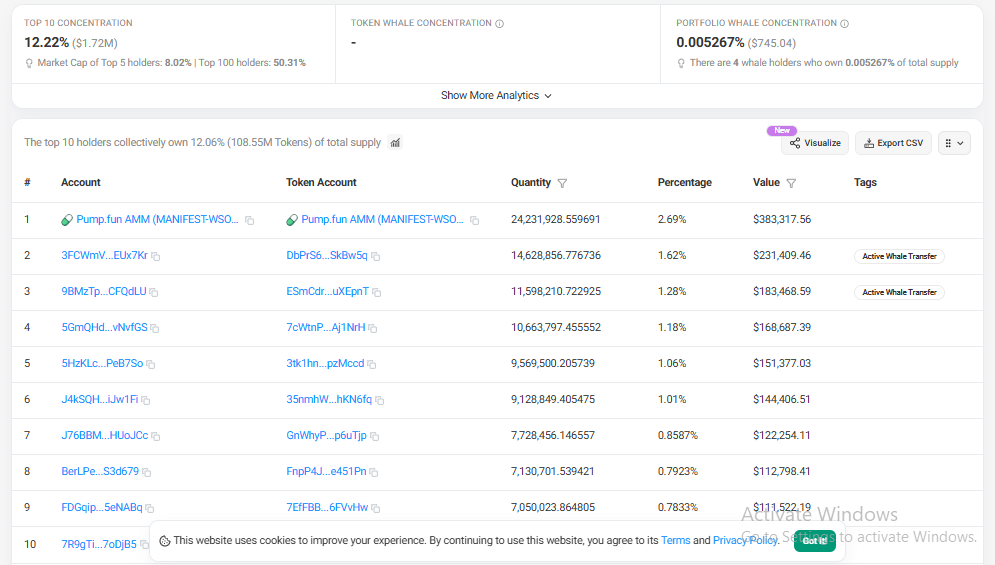Screen dimensions: 995x565
Task: Copy address J4kSQH...iJw1Fi
Action: (145, 400)
